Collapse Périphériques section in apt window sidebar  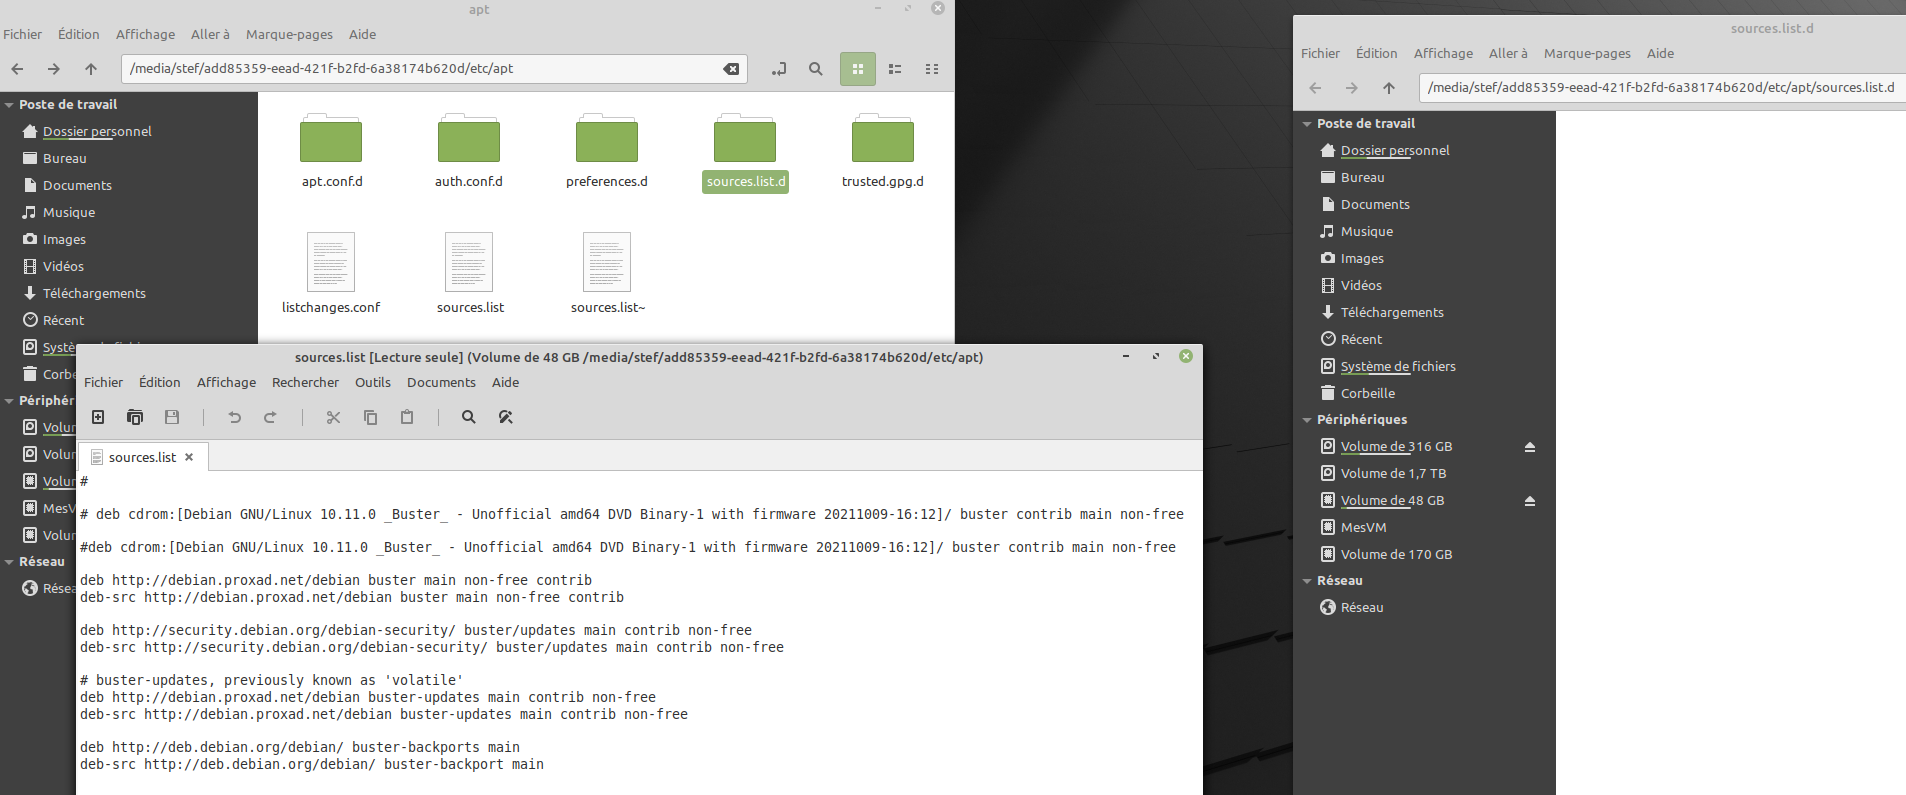(9, 401)
